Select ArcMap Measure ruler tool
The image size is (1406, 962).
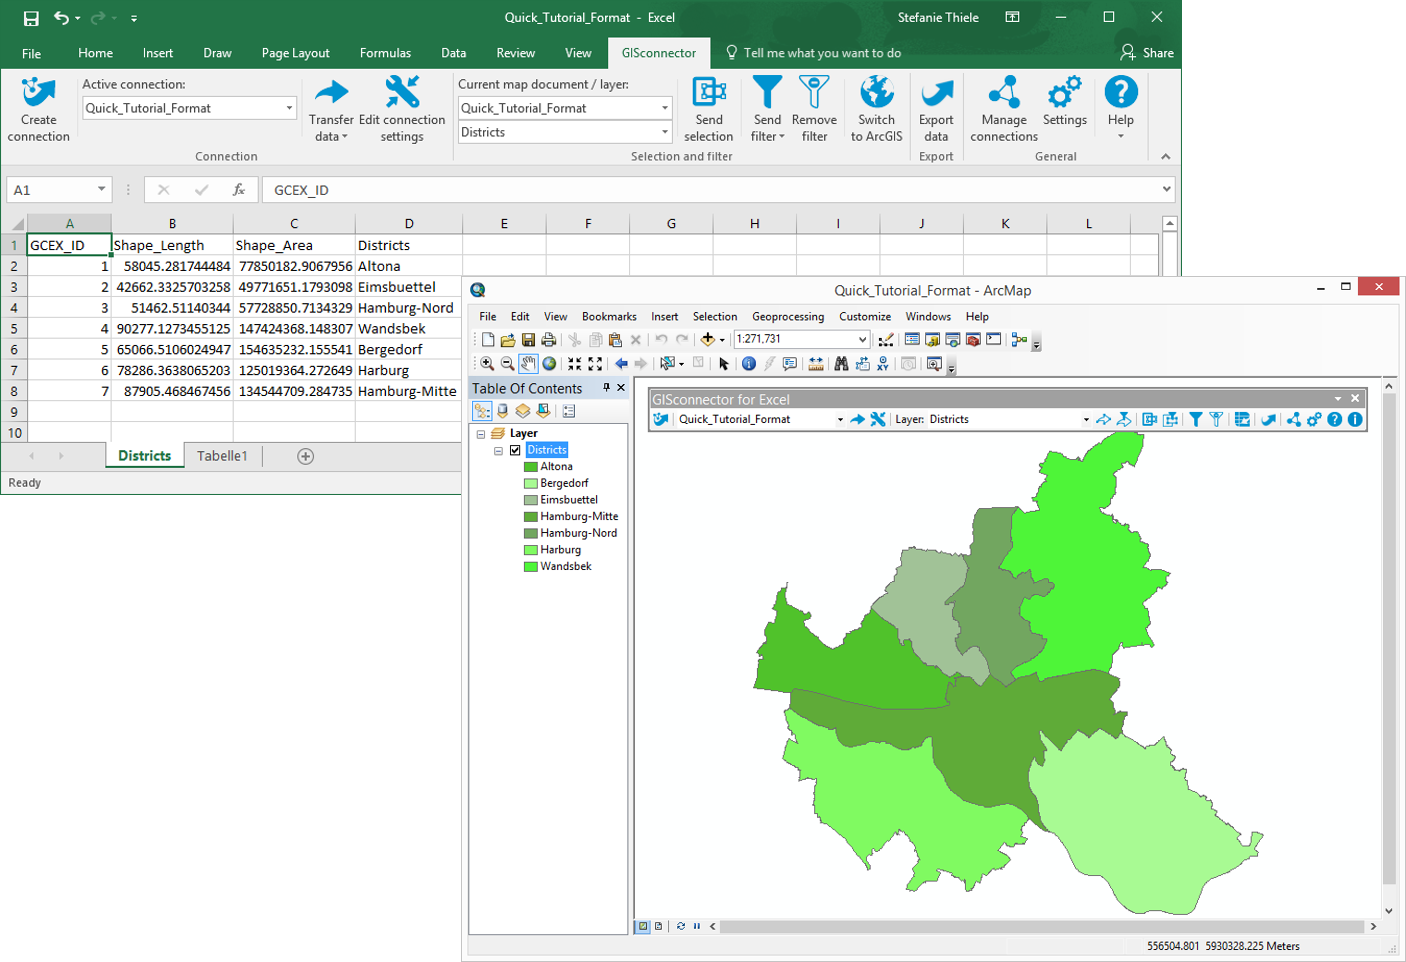[816, 364]
